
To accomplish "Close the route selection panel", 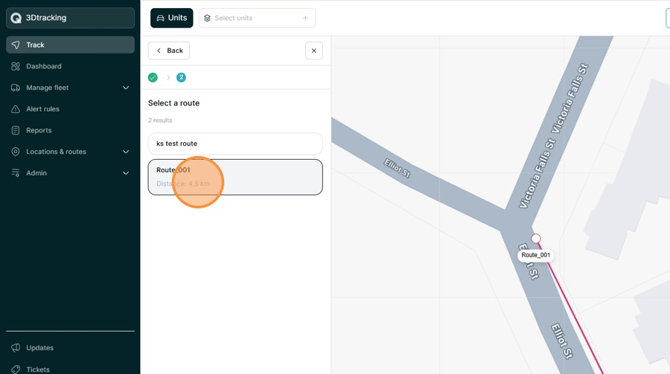I will tap(314, 50).
